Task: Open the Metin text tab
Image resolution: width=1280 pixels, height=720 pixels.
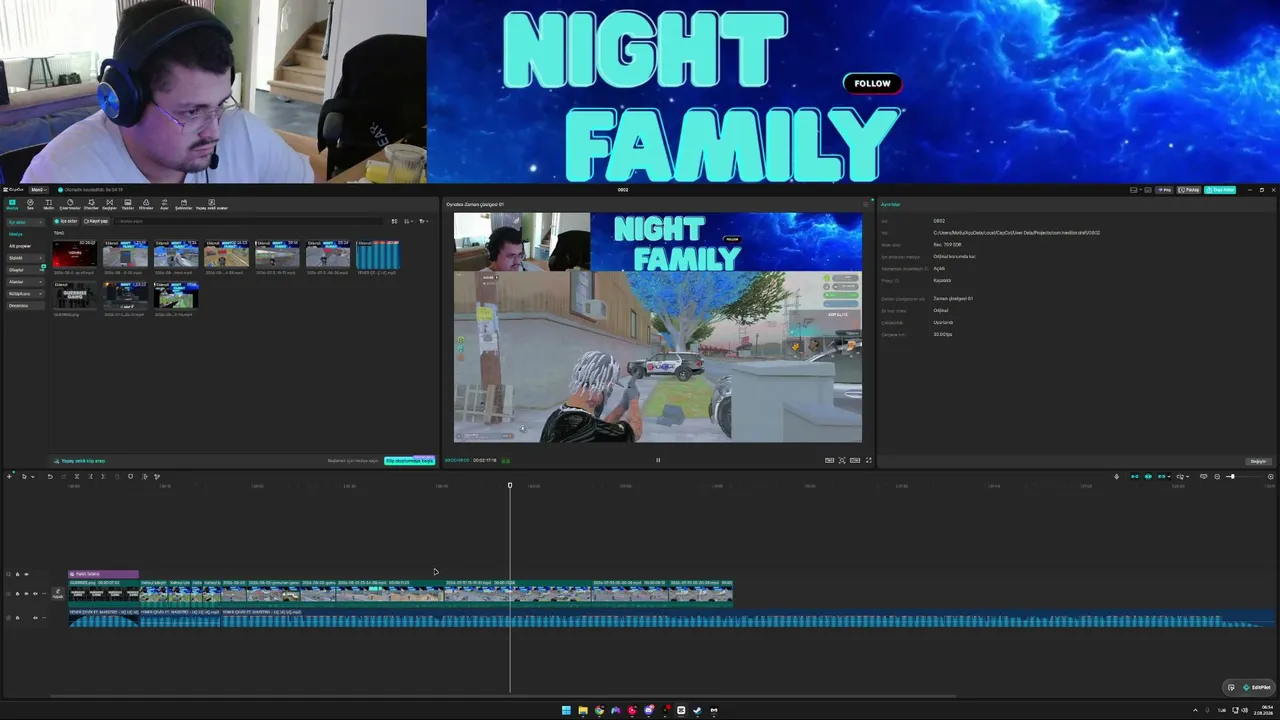Action: (x=48, y=205)
